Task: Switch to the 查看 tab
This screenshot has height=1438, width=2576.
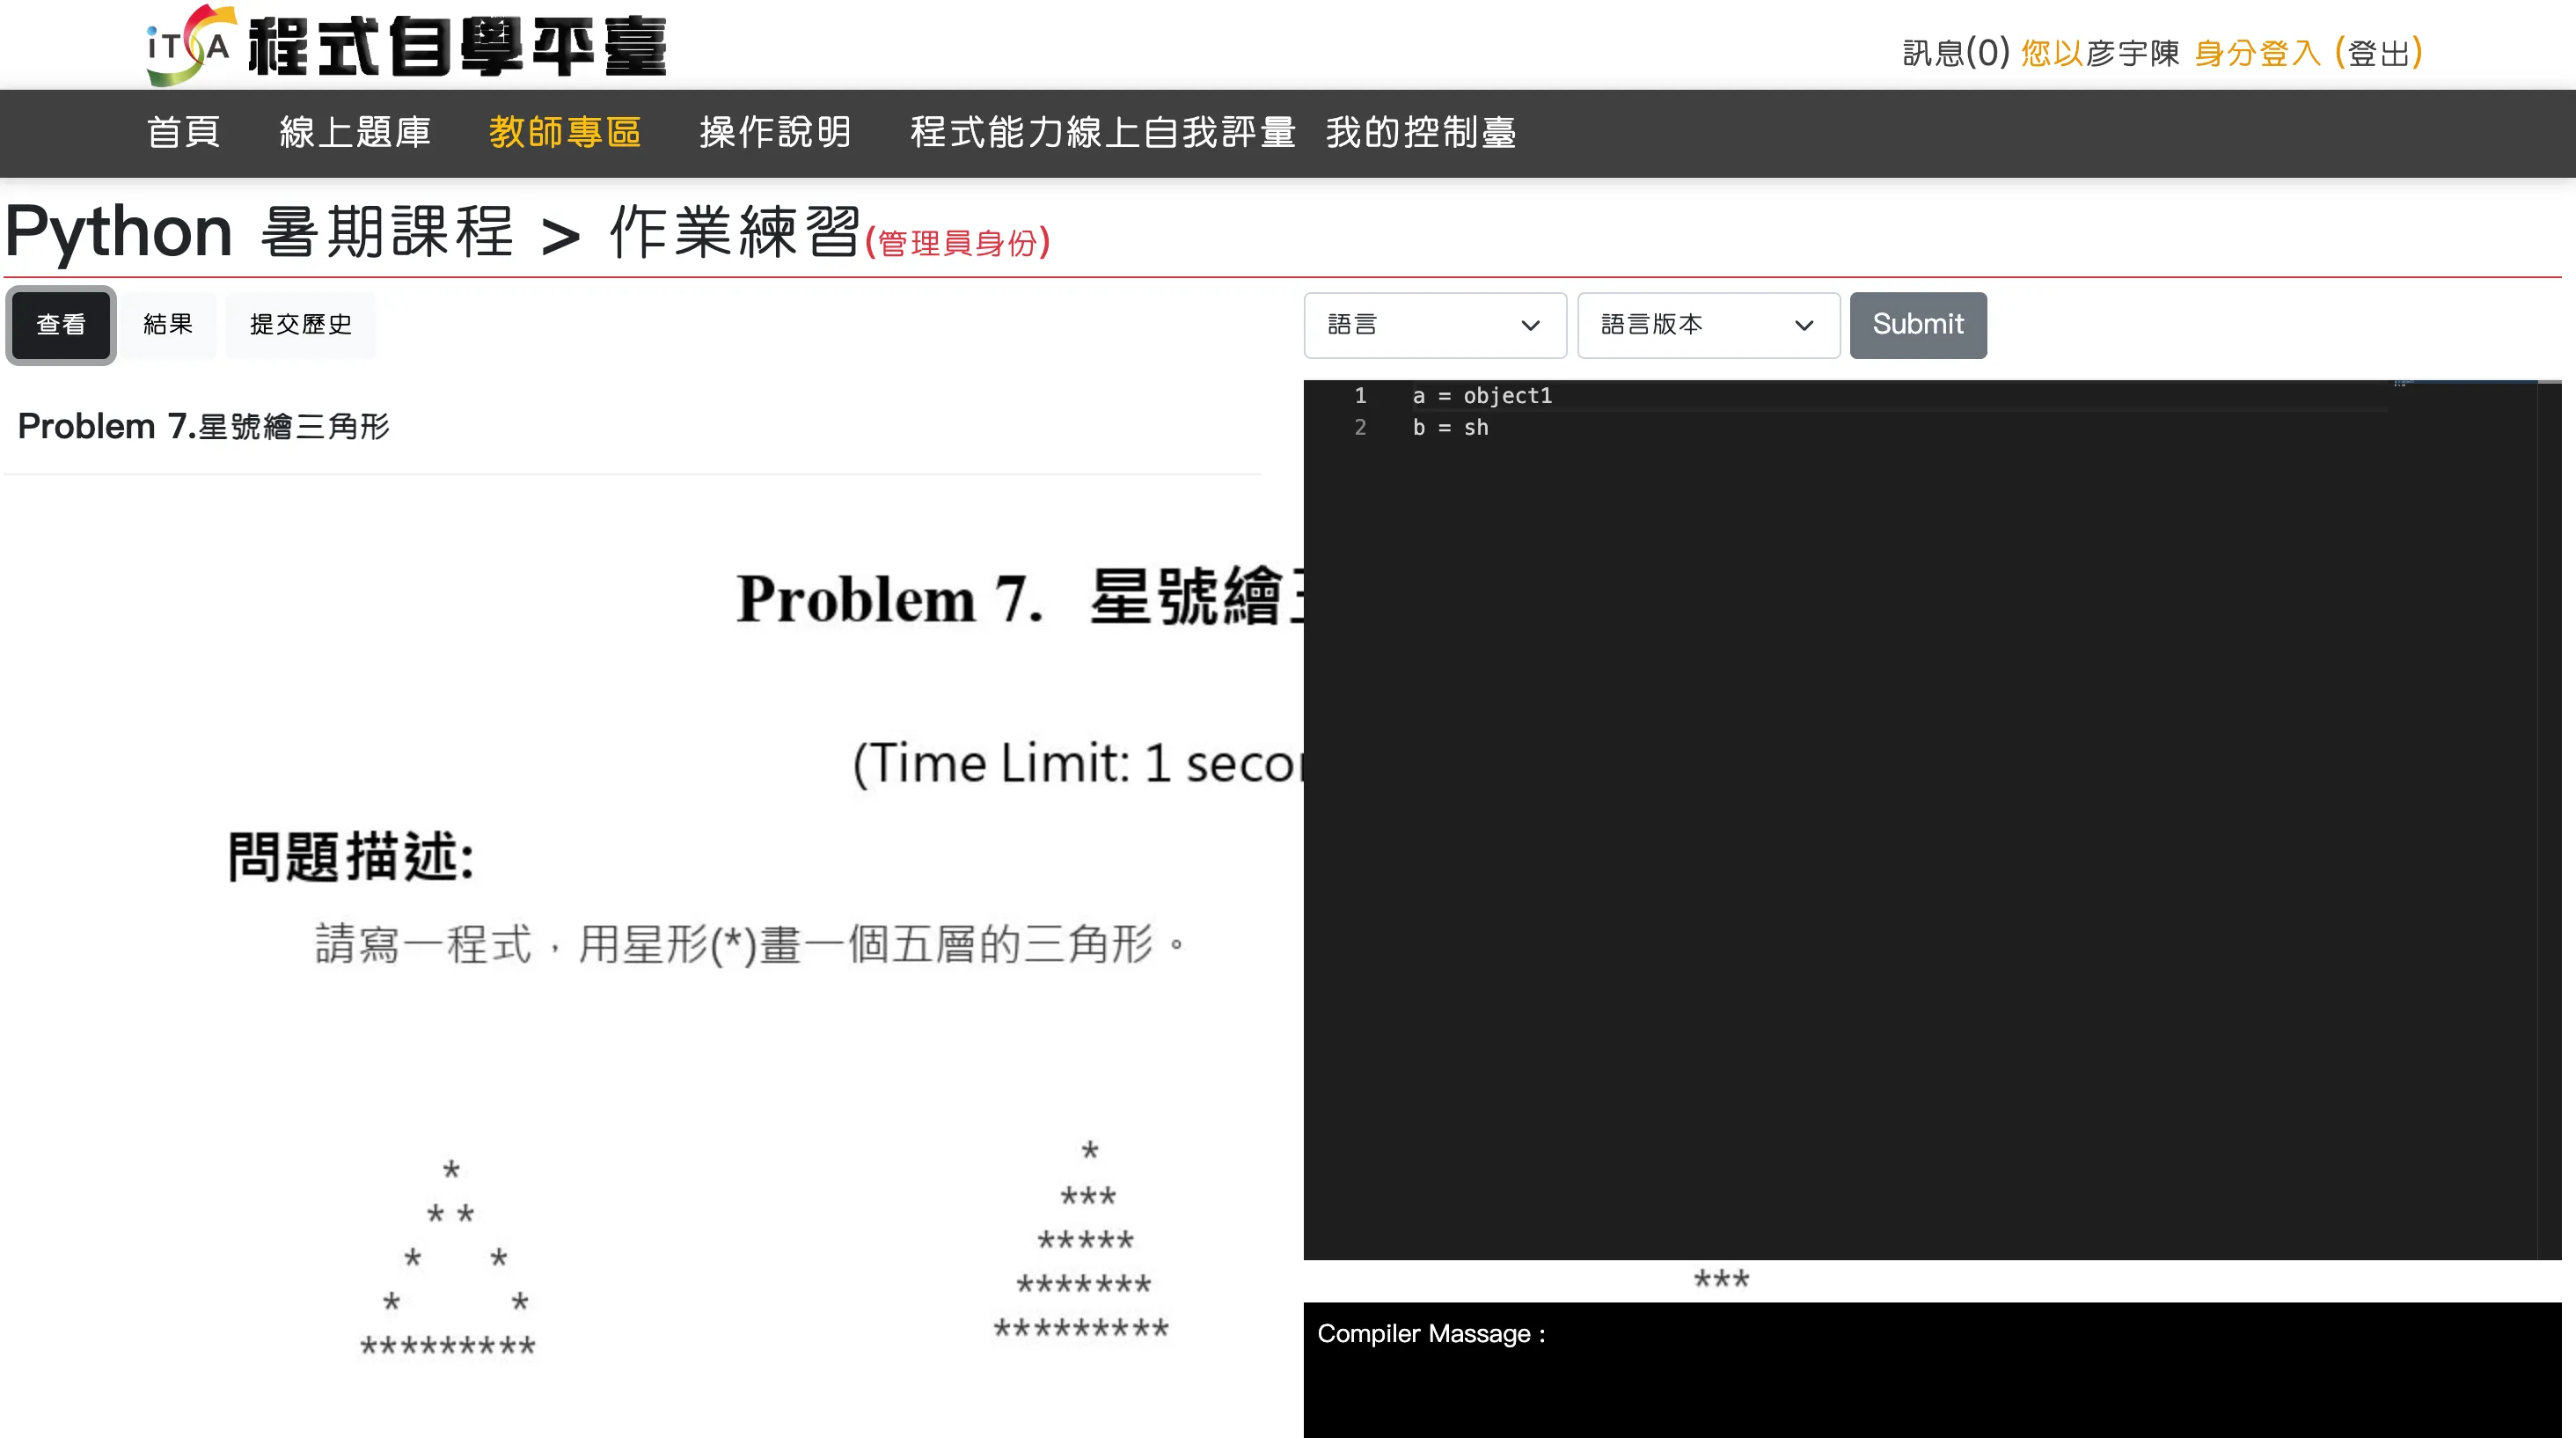Action: tap(61, 325)
